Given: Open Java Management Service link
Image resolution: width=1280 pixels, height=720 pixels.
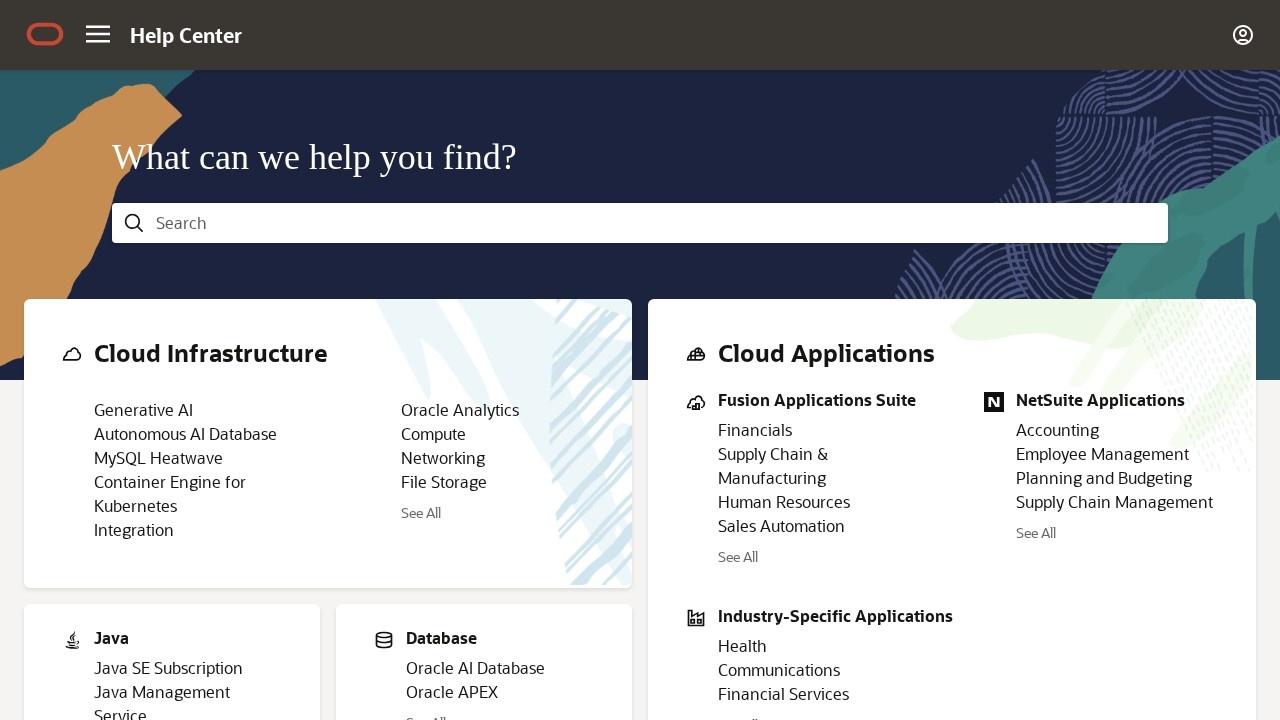Looking at the screenshot, I should pyautogui.click(x=162, y=703).
